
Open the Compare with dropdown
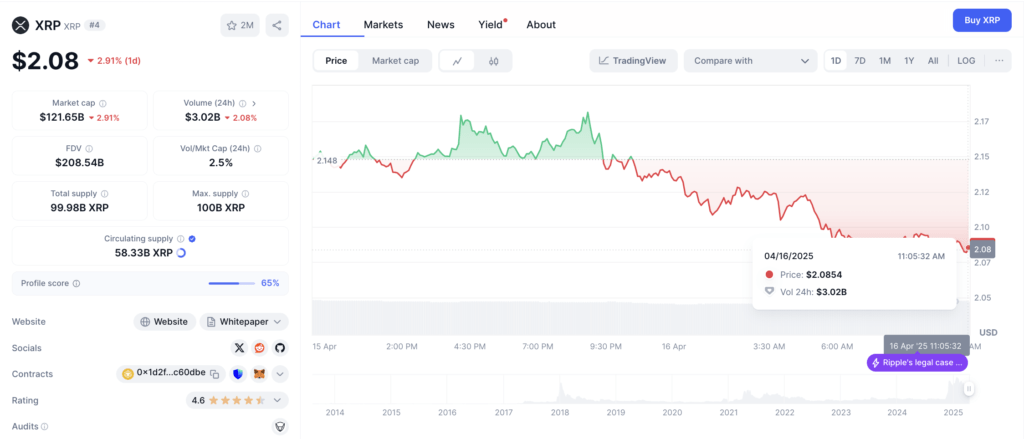point(750,61)
